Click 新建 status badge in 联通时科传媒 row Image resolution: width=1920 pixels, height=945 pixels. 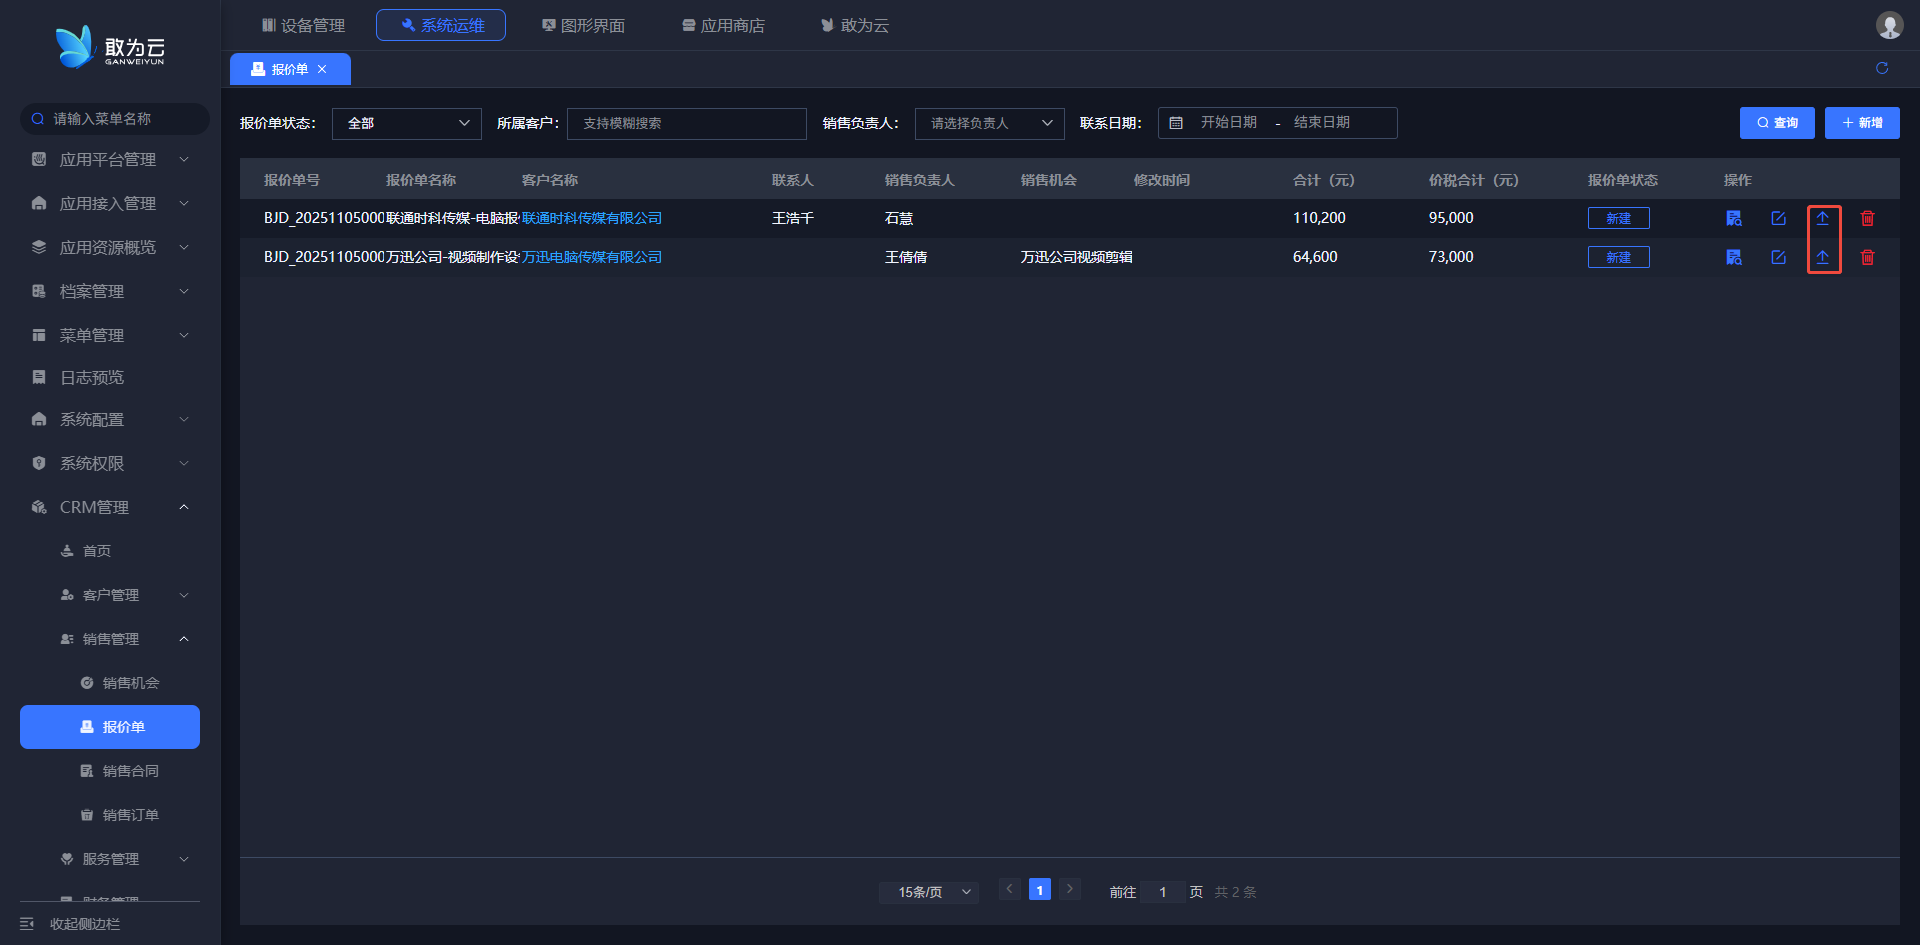tap(1618, 218)
